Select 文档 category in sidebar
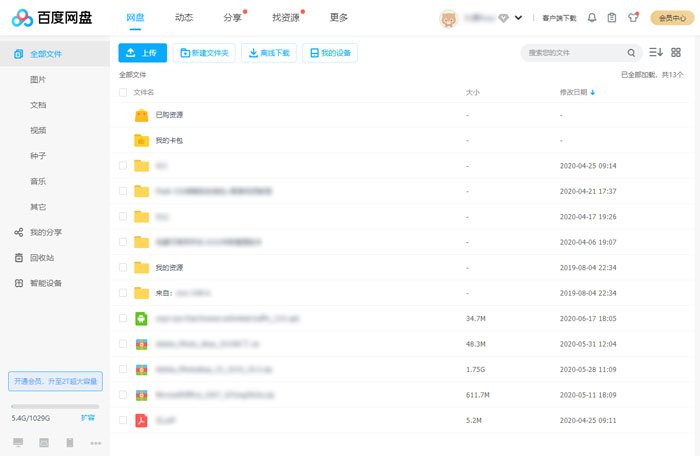This screenshot has height=456, width=700. click(38, 105)
